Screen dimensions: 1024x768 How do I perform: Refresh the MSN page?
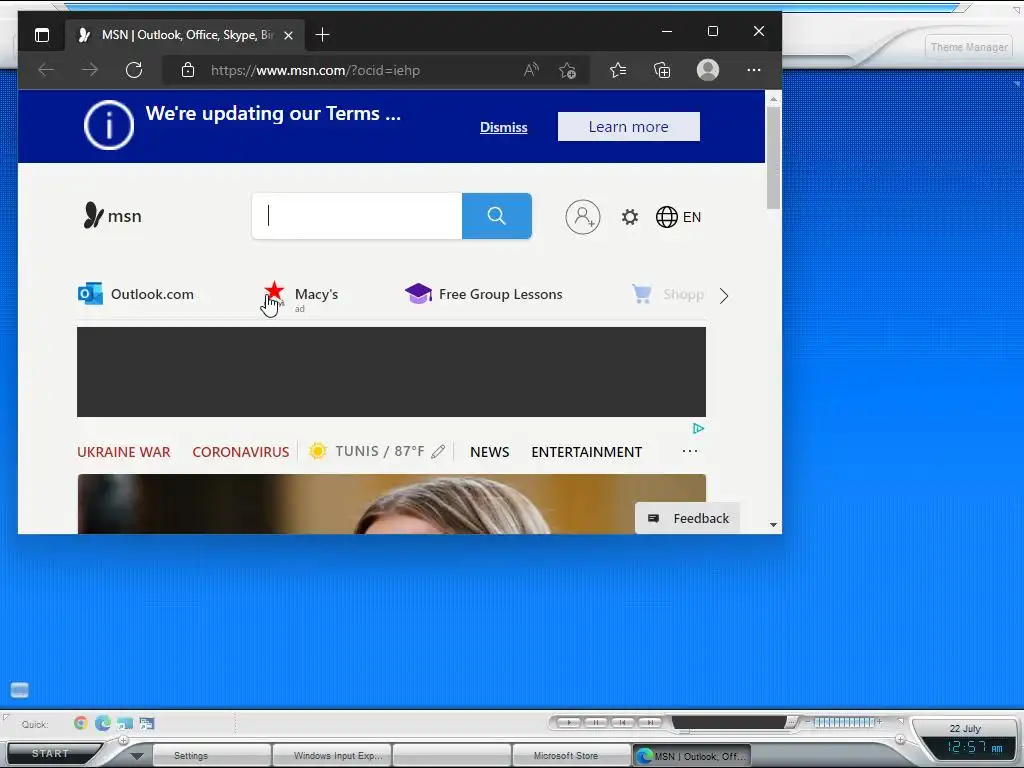pos(134,70)
